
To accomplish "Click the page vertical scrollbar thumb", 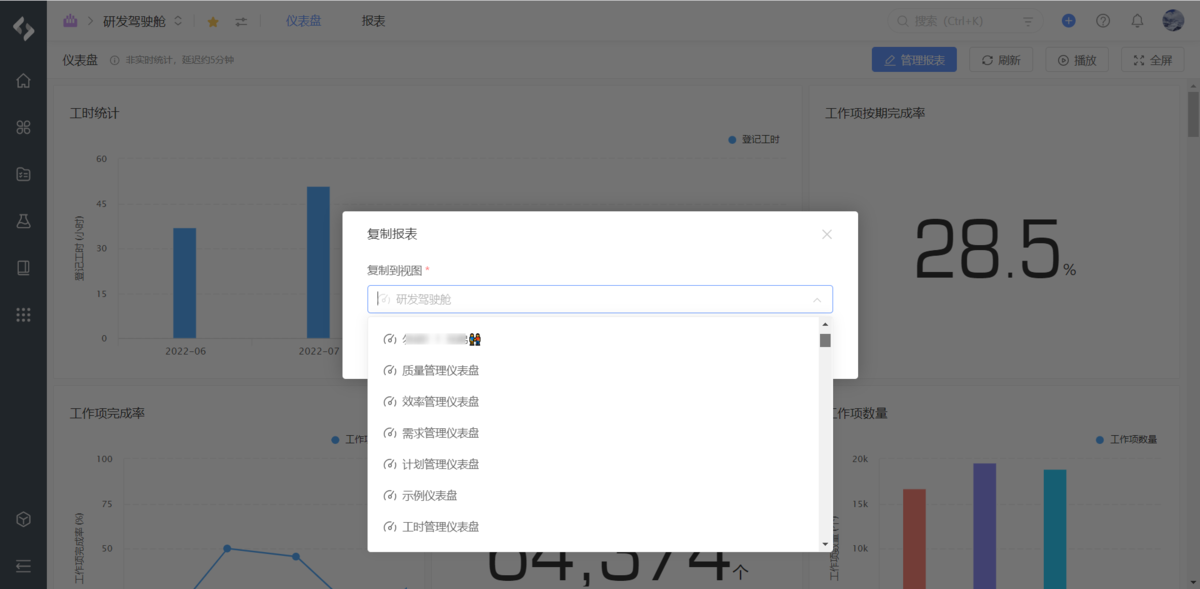I will pyautogui.click(x=1193, y=115).
